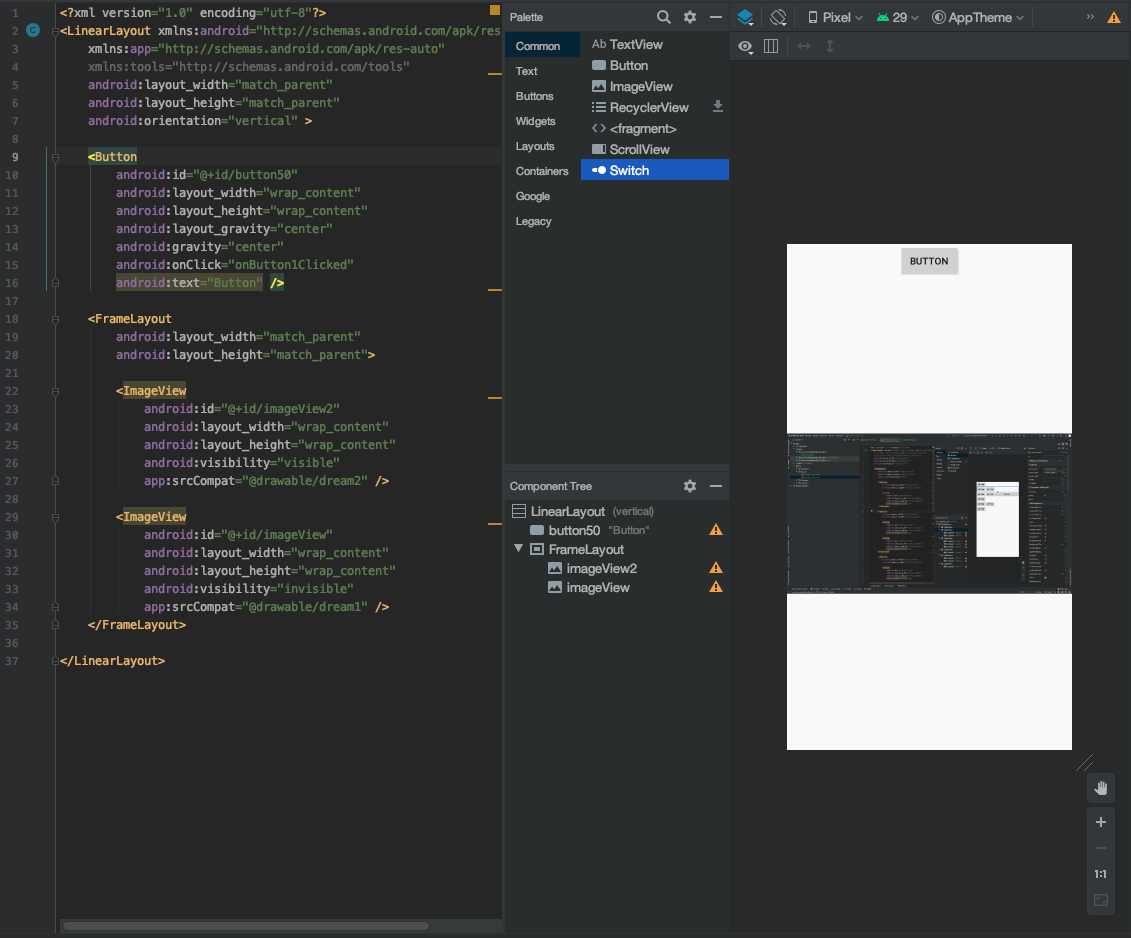Toggle view options eye icon
The image size is (1131, 938).
[745, 46]
